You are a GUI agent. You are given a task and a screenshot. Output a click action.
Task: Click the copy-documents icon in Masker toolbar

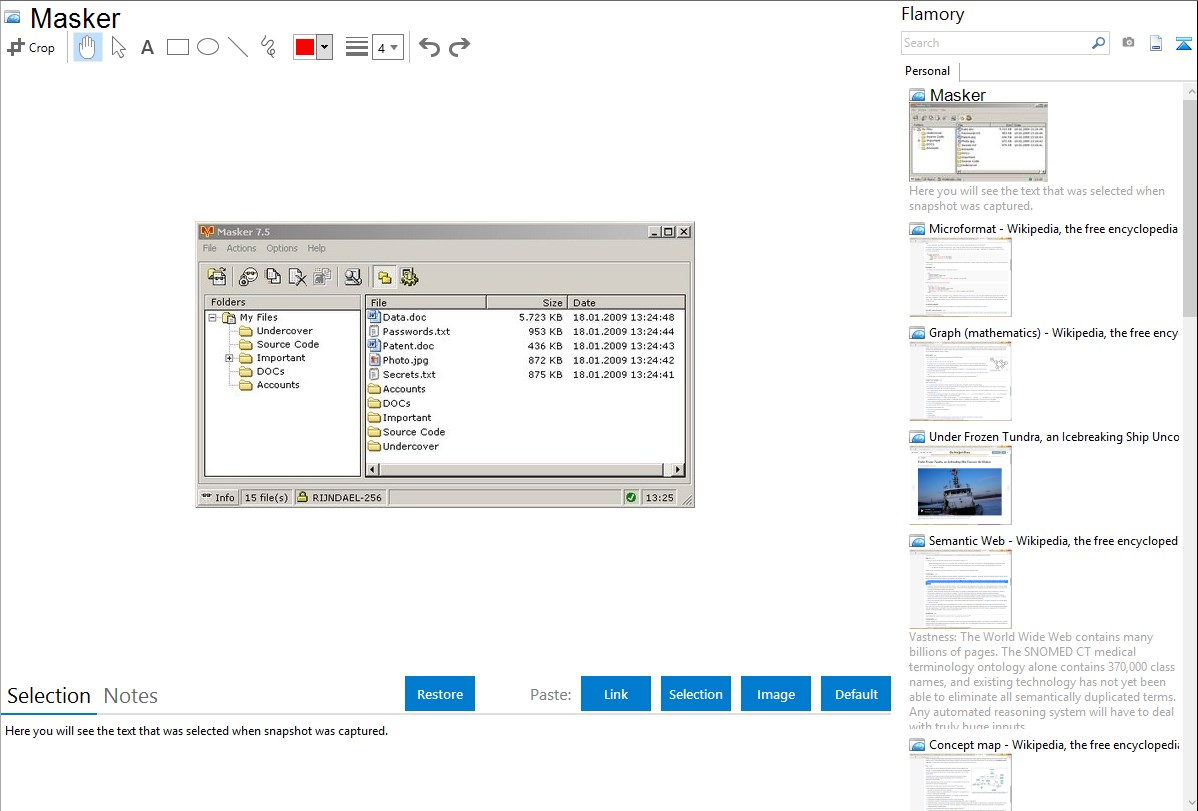point(273,277)
